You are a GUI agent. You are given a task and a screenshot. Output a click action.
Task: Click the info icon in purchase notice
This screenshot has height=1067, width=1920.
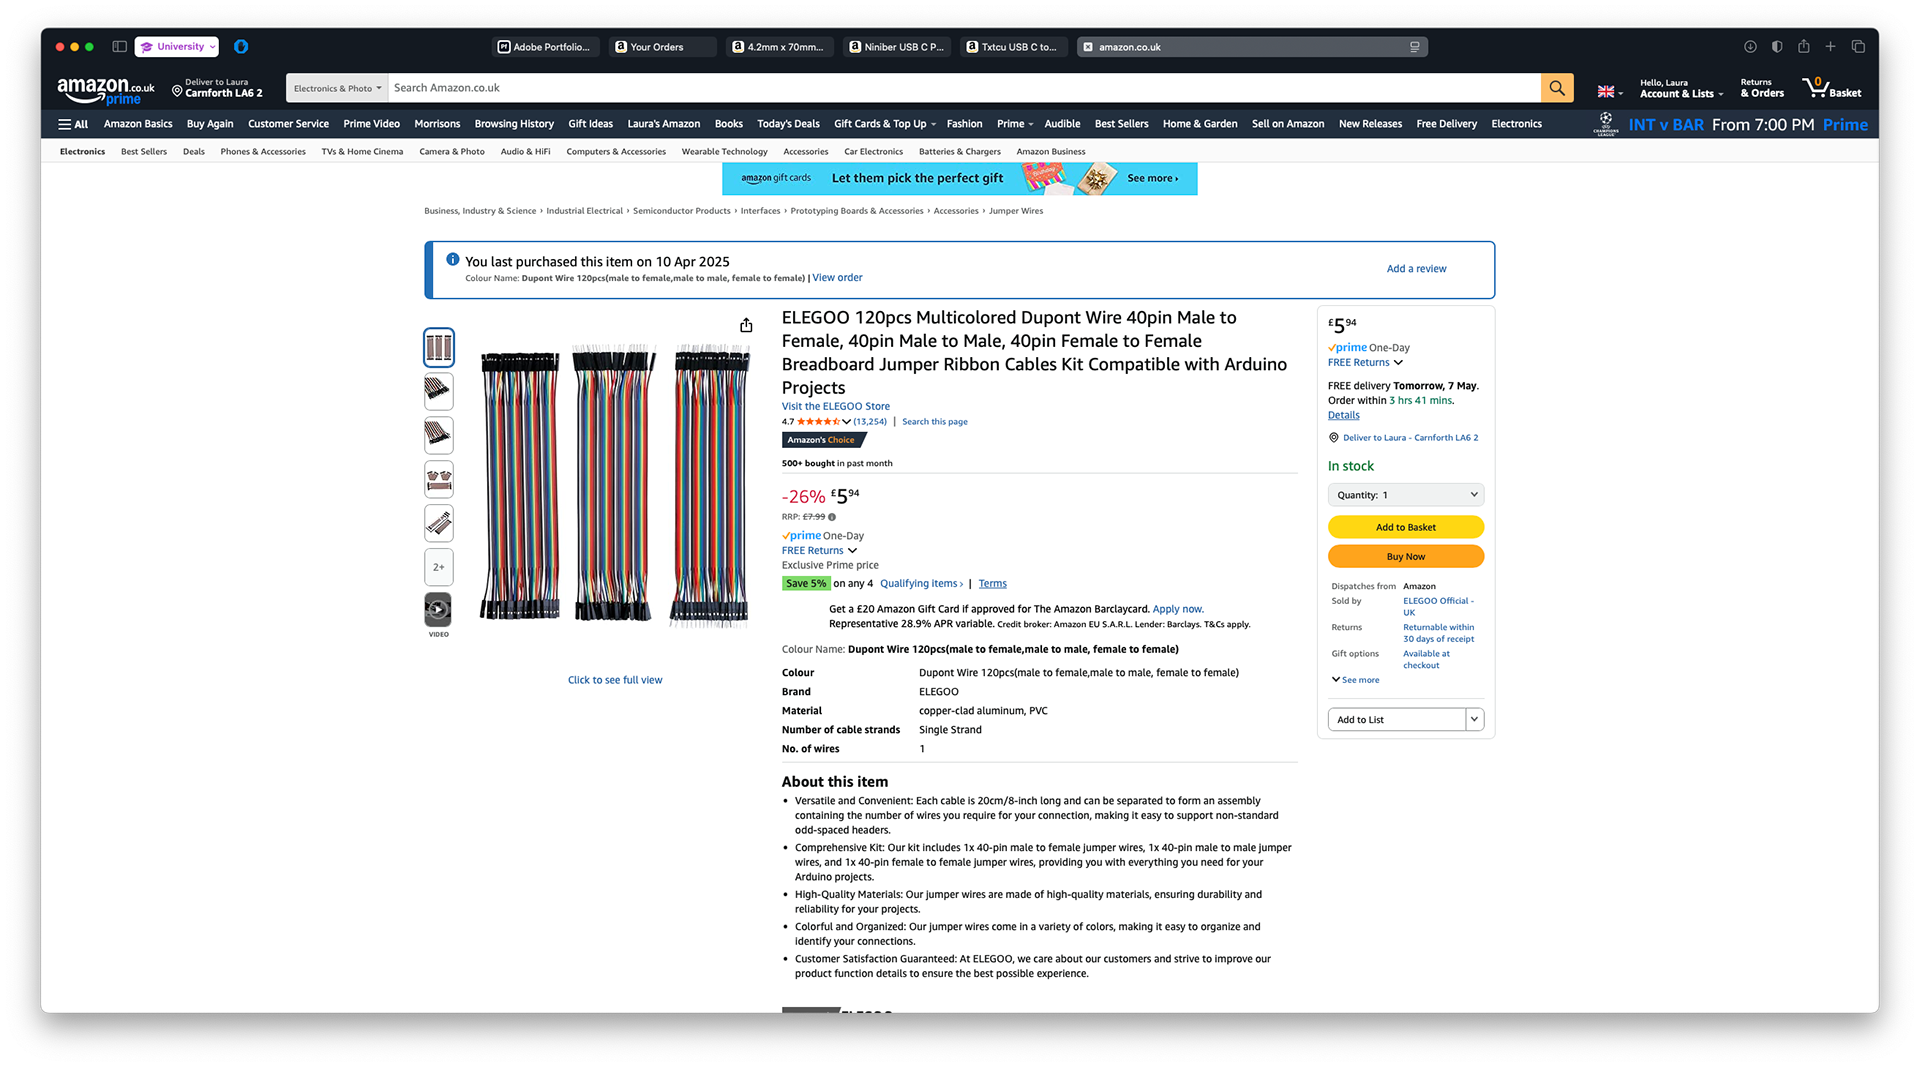452,260
